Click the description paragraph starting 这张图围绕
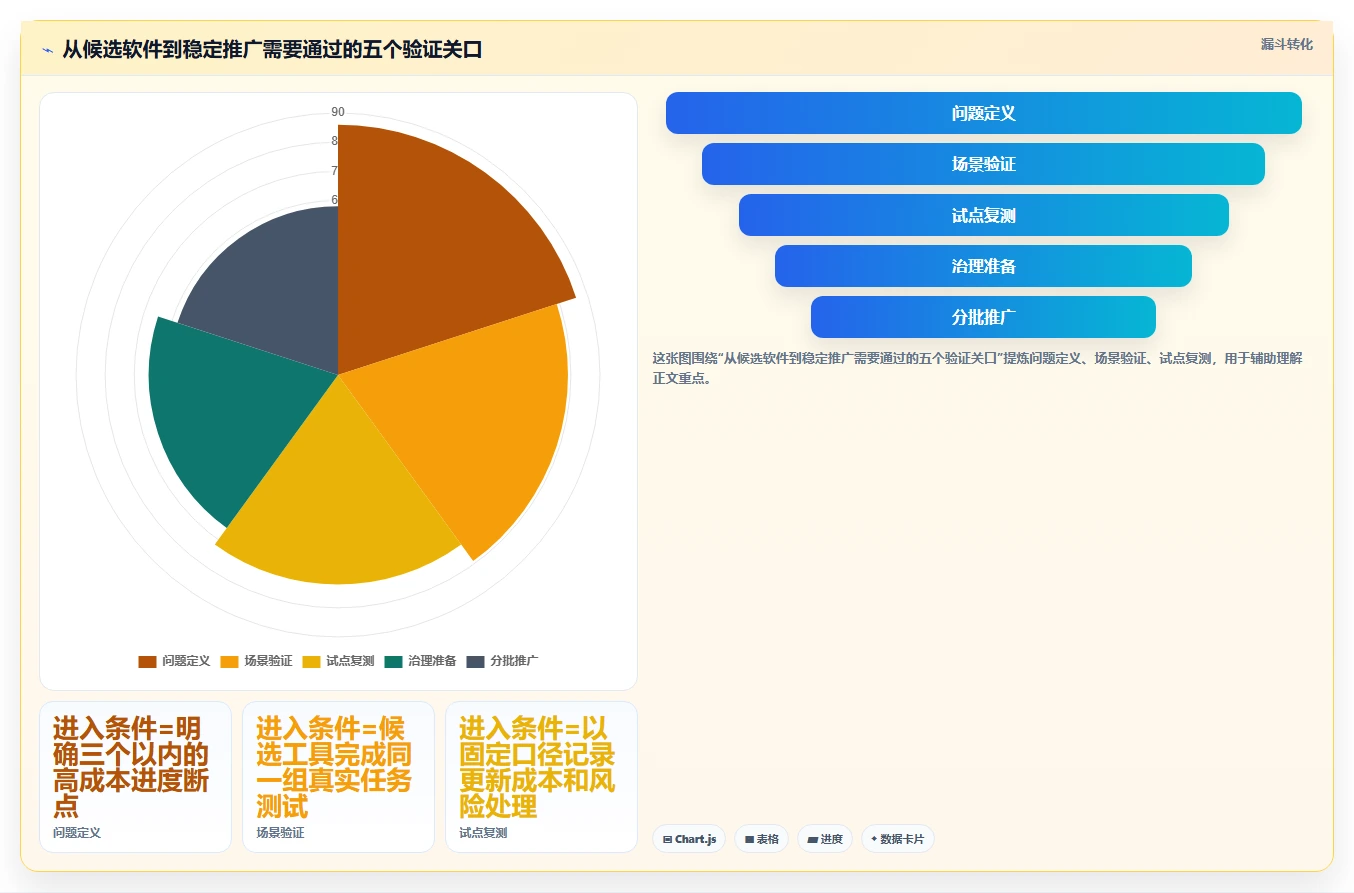This screenshot has height=893, width=1354. click(977, 368)
